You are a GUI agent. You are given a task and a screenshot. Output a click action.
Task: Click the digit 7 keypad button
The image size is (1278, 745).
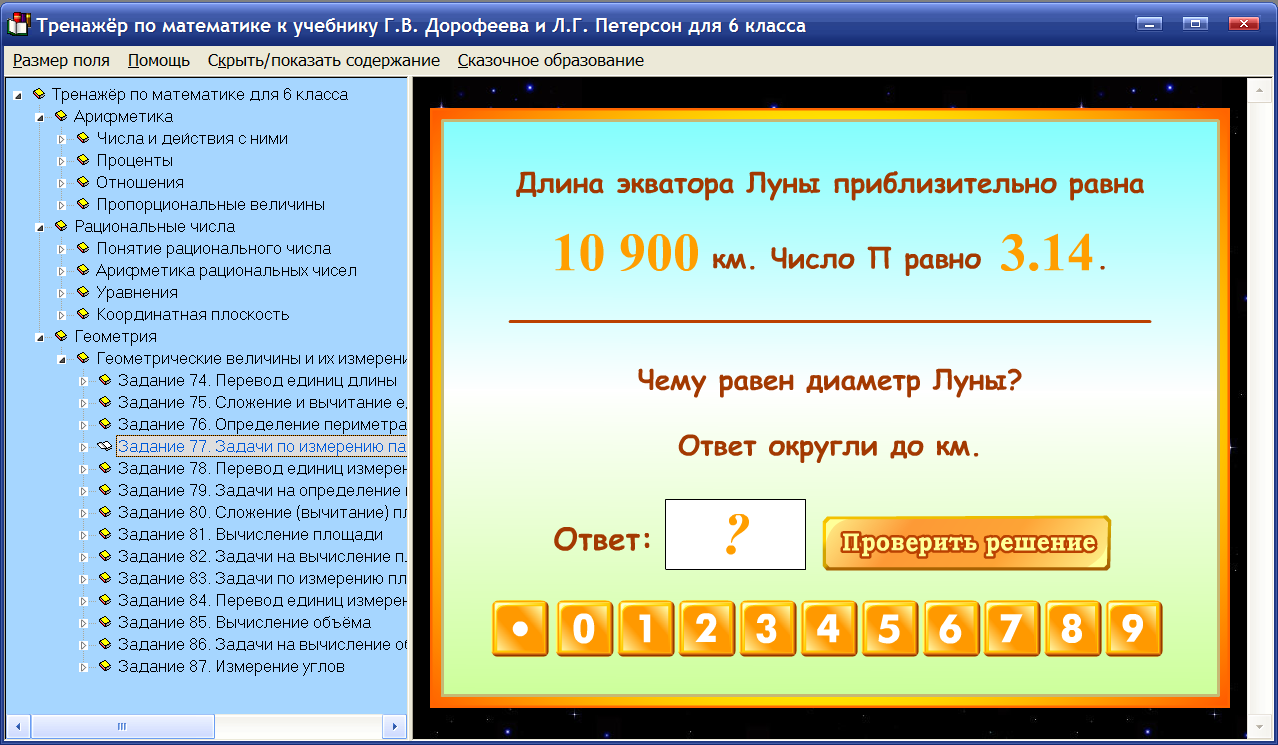pos(1012,629)
